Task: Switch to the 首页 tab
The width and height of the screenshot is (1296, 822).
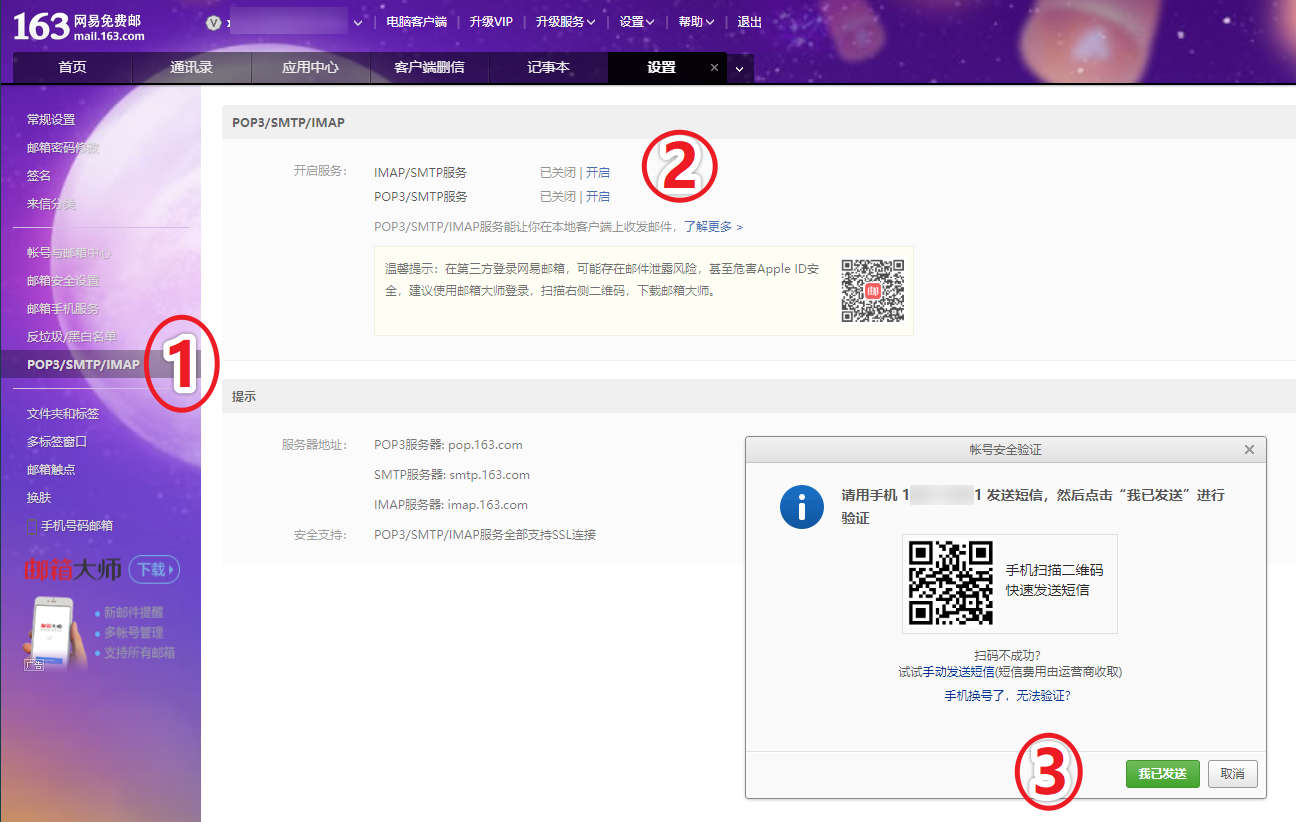Action: tap(72, 68)
